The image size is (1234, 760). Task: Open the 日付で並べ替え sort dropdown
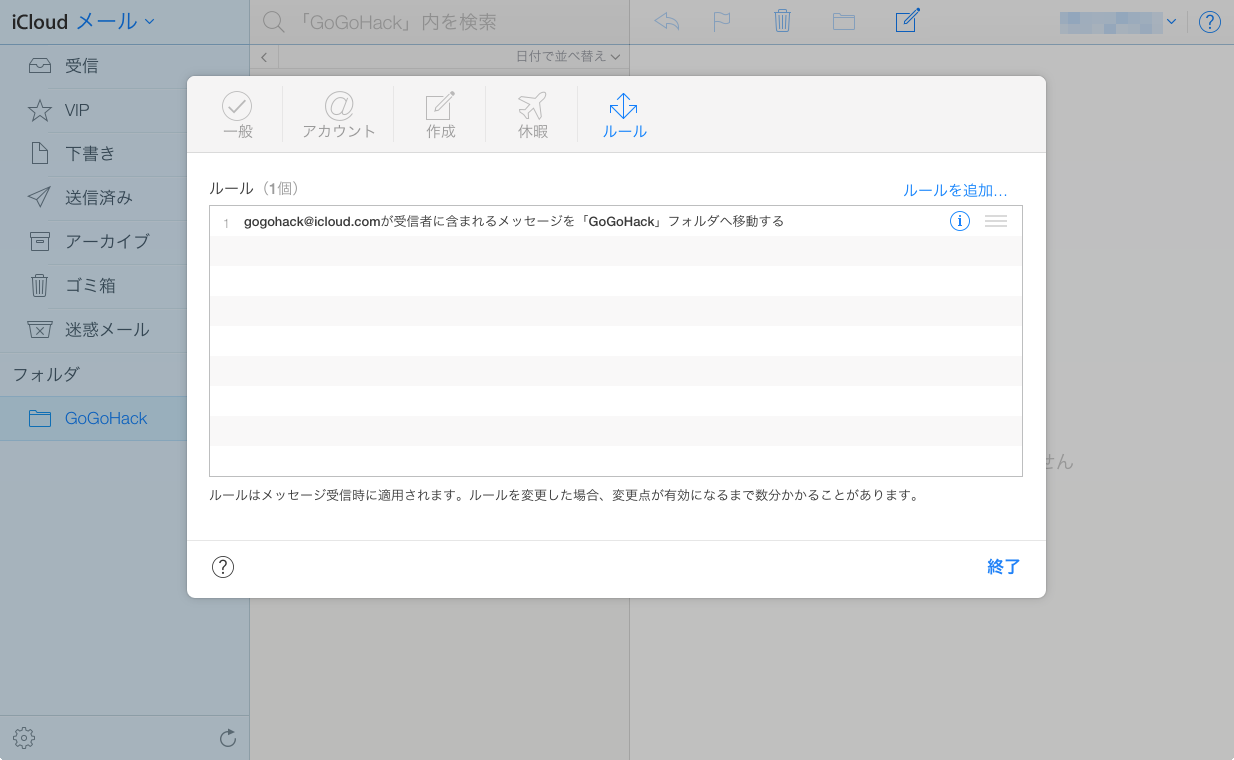[568, 57]
